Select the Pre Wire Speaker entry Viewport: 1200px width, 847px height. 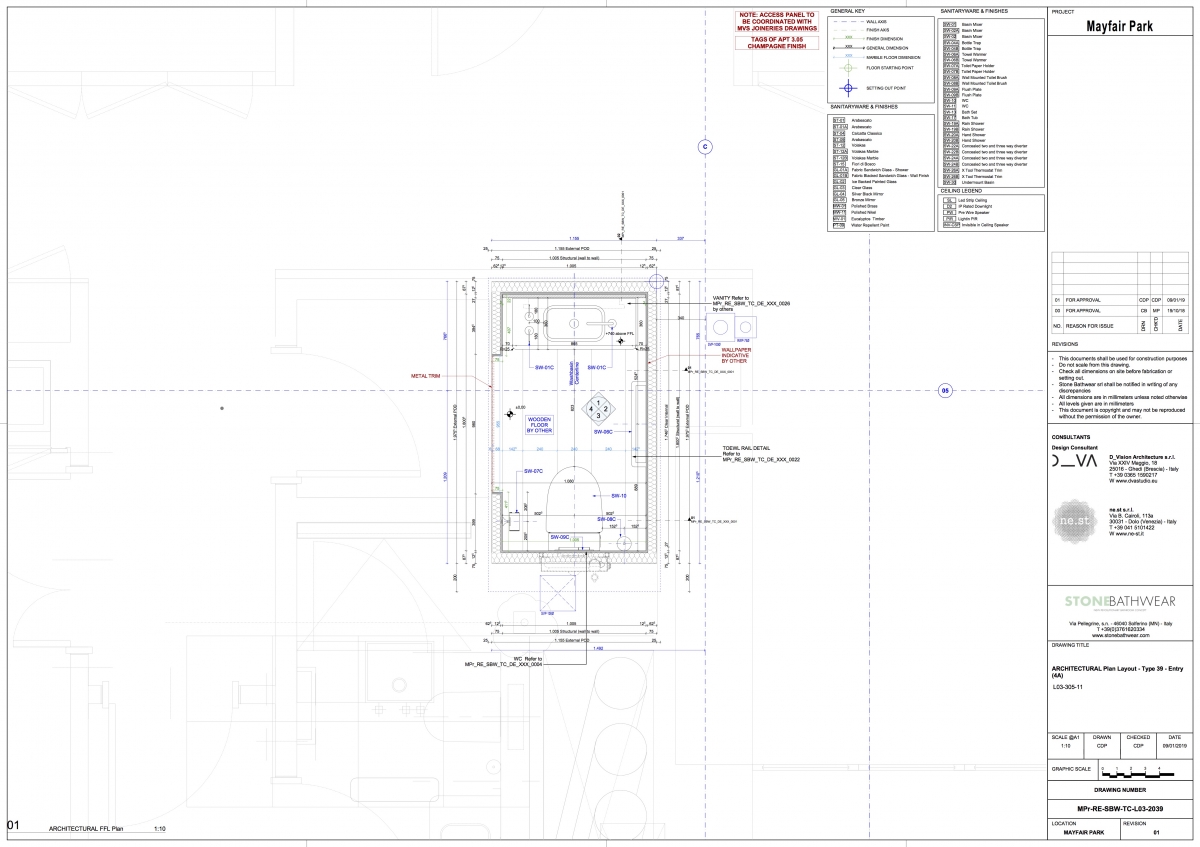coord(966,213)
